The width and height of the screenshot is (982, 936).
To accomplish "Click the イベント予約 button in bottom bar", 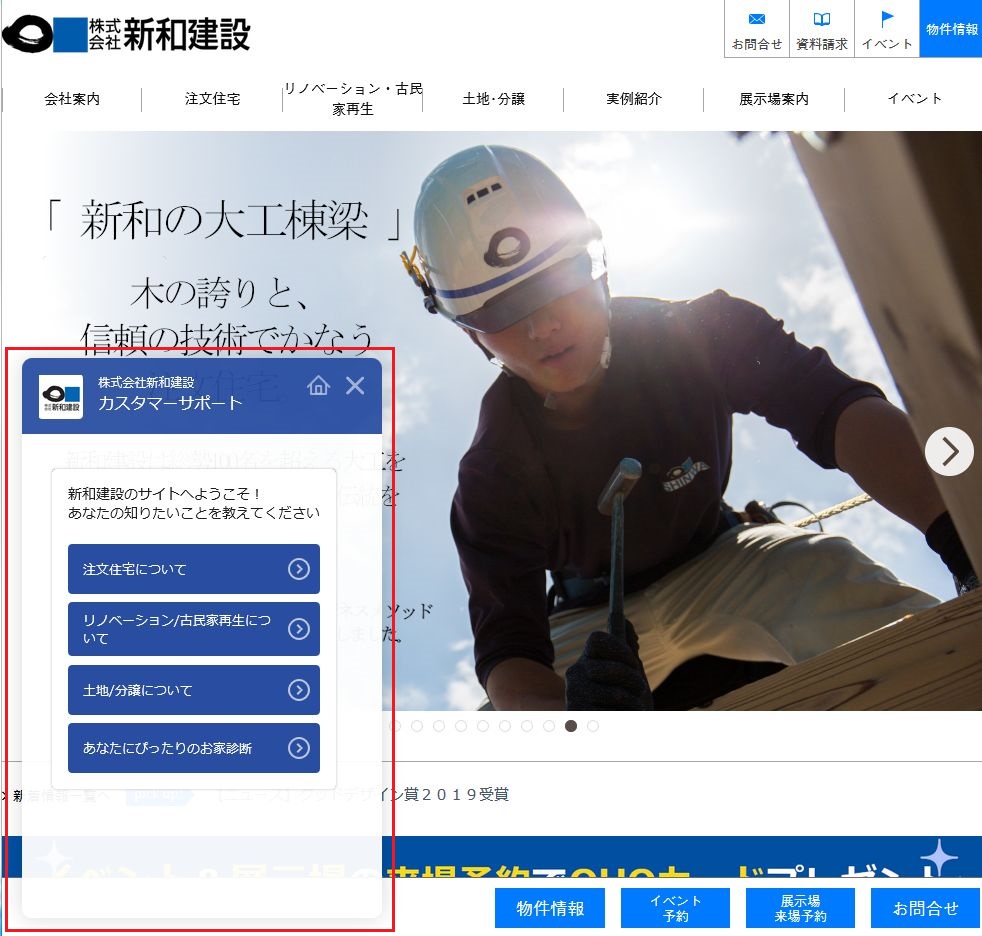I will coord(675,908).
